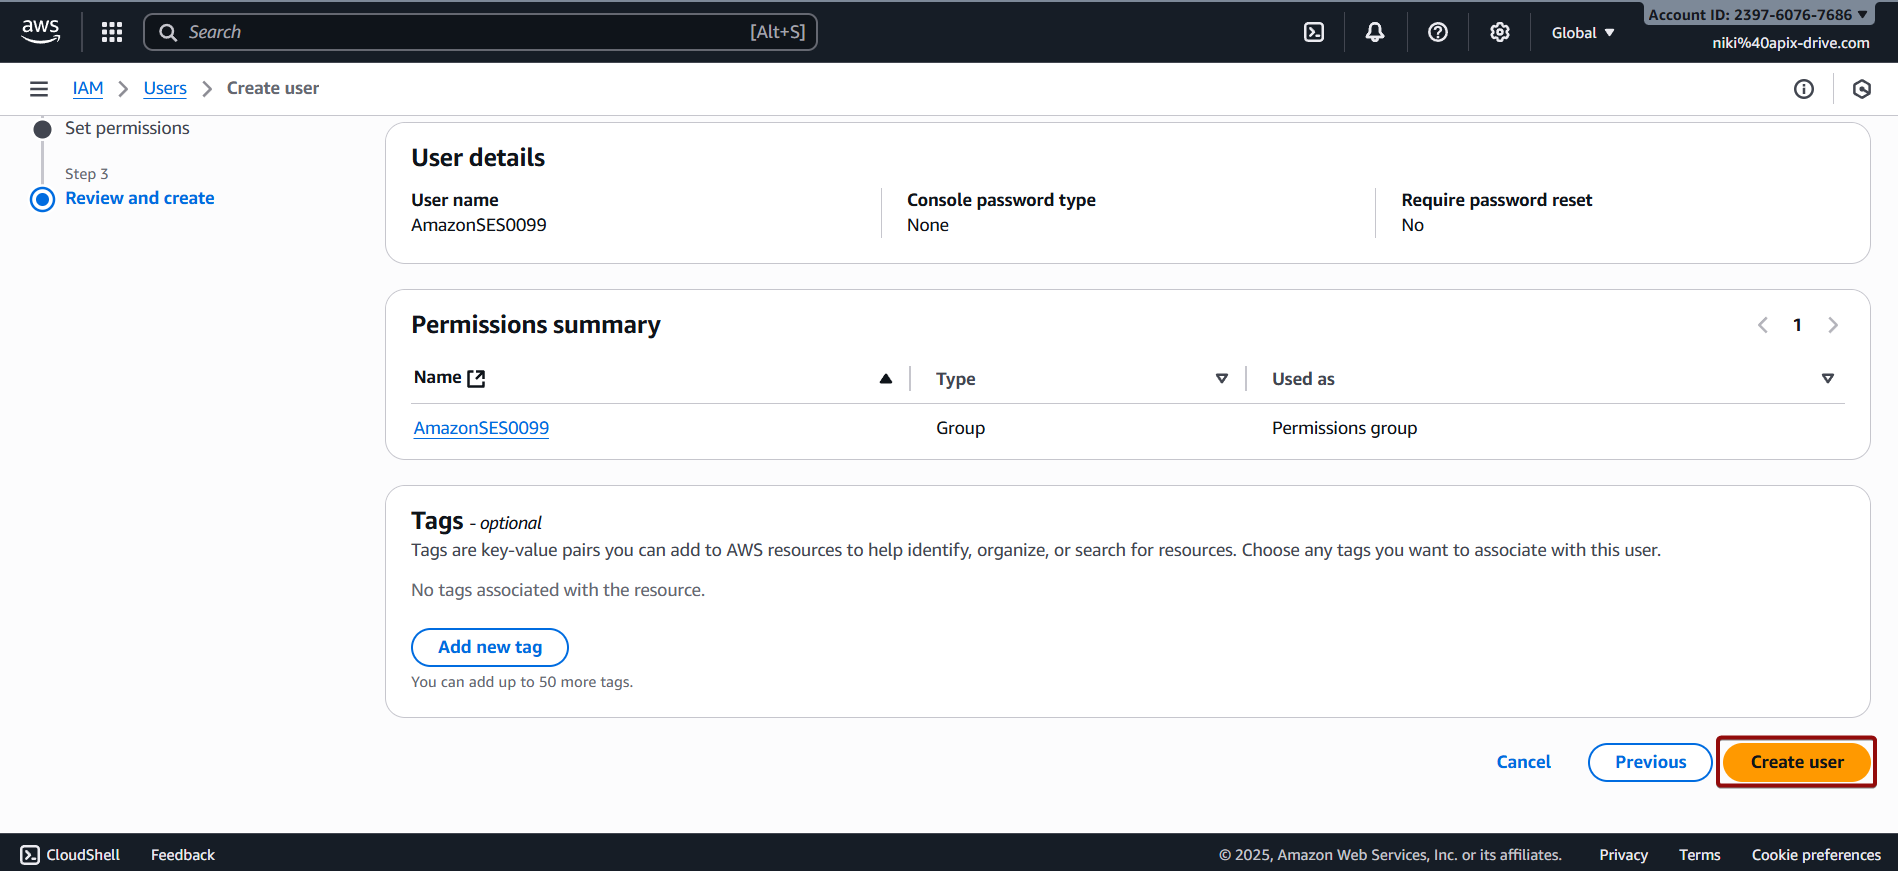Click the AWS logo home icon

pyautogui.click(x=40, y=31)
